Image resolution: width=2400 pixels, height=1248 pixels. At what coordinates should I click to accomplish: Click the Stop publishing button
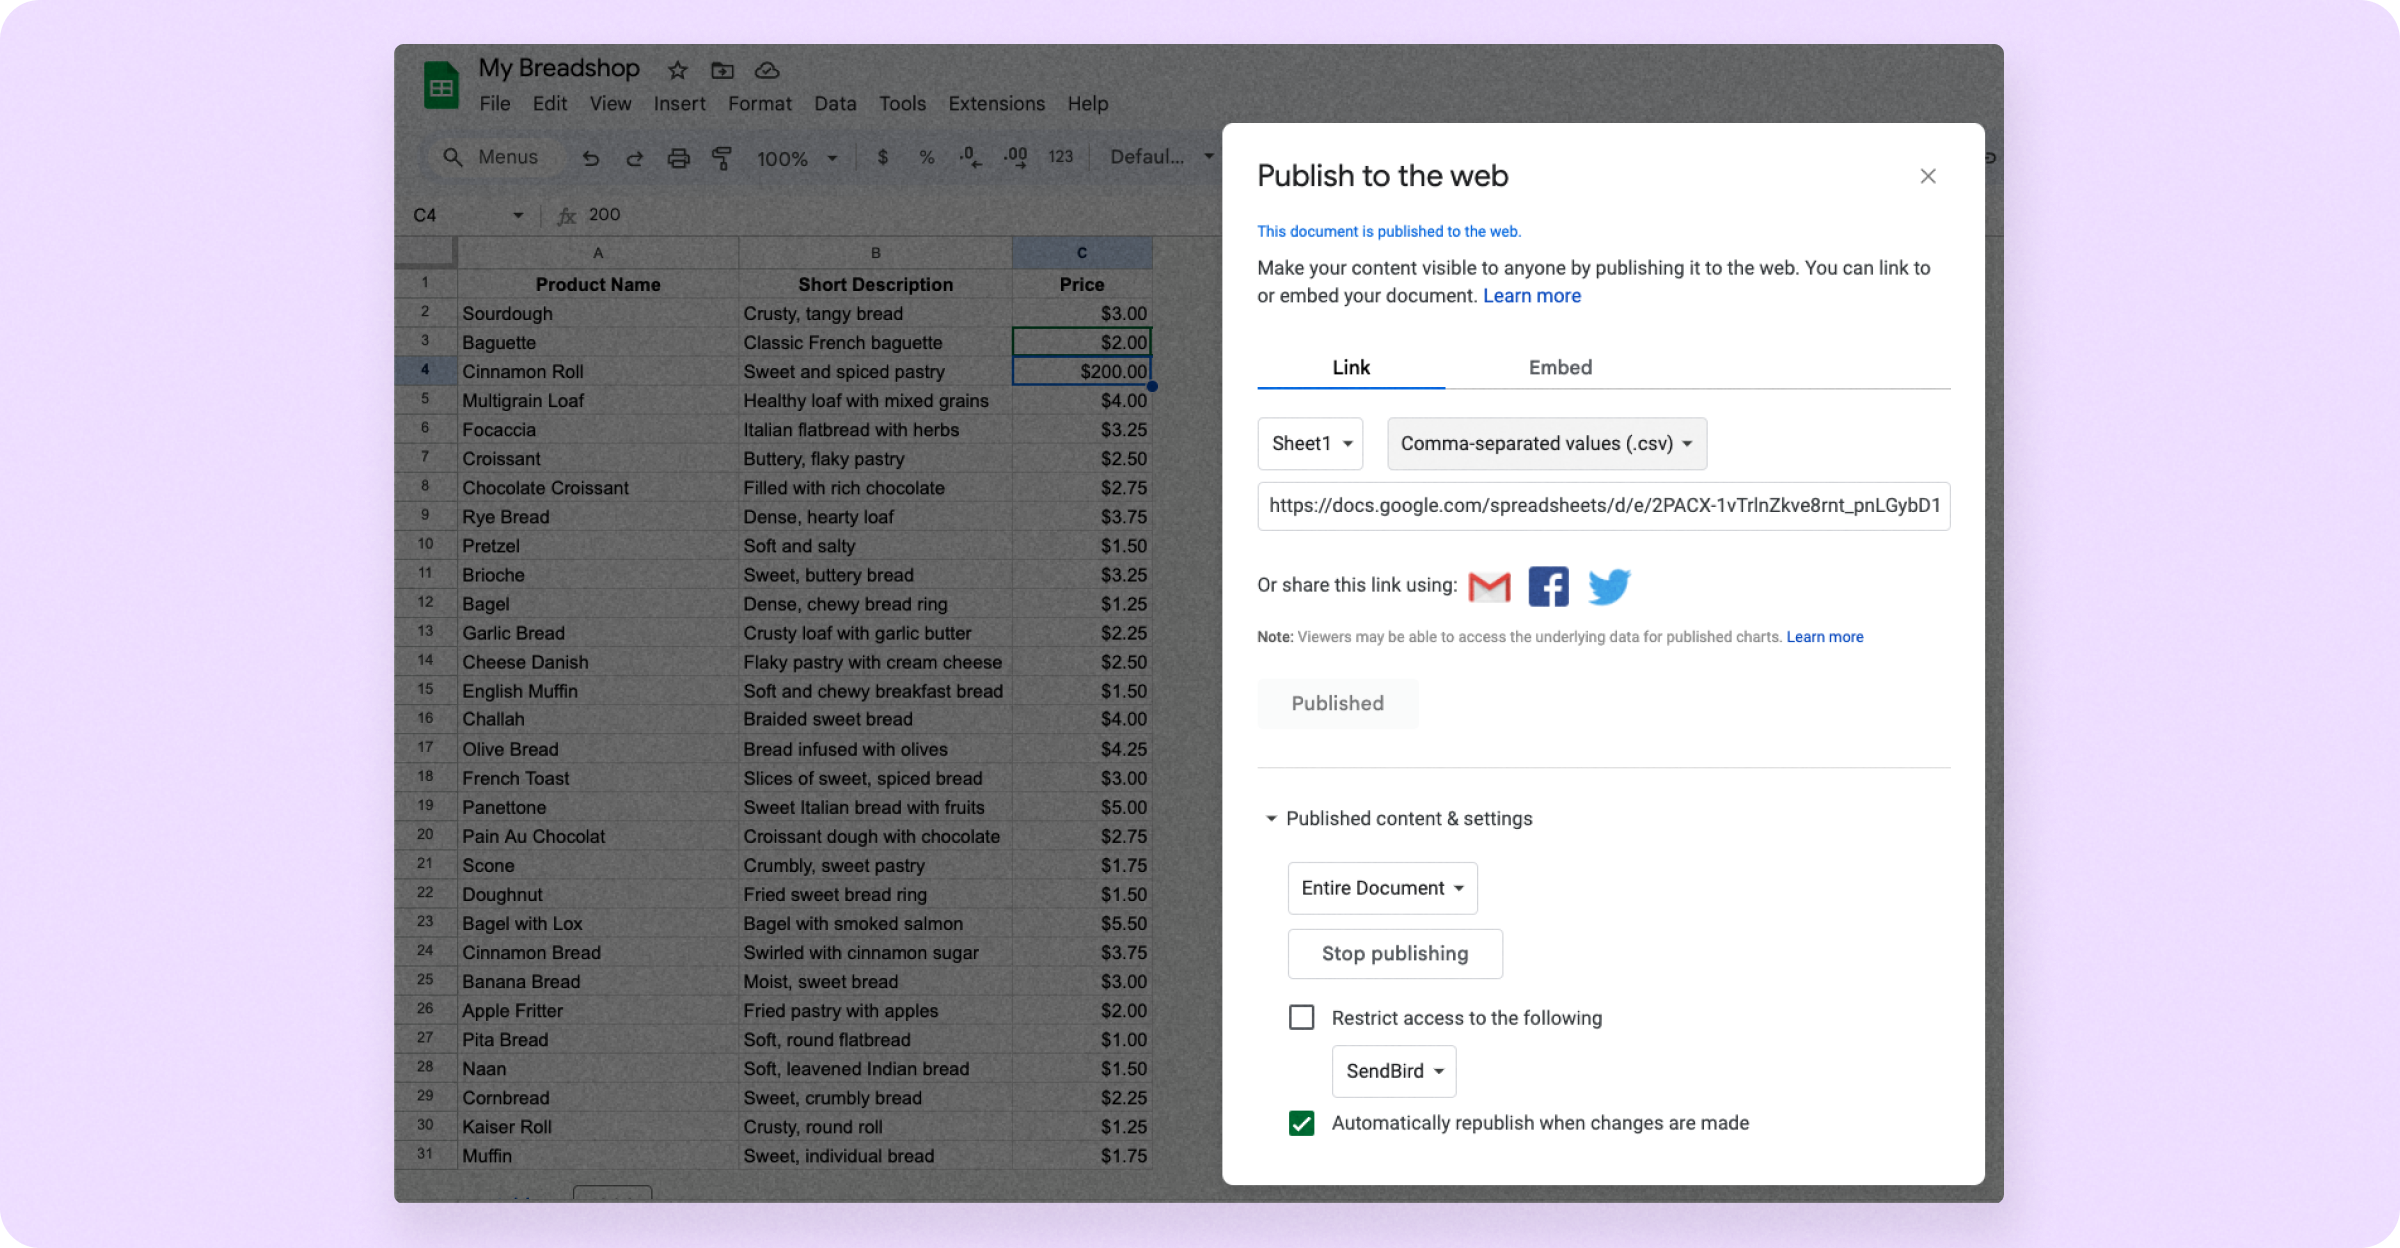pyautogui.click(x=1395, y=953)
